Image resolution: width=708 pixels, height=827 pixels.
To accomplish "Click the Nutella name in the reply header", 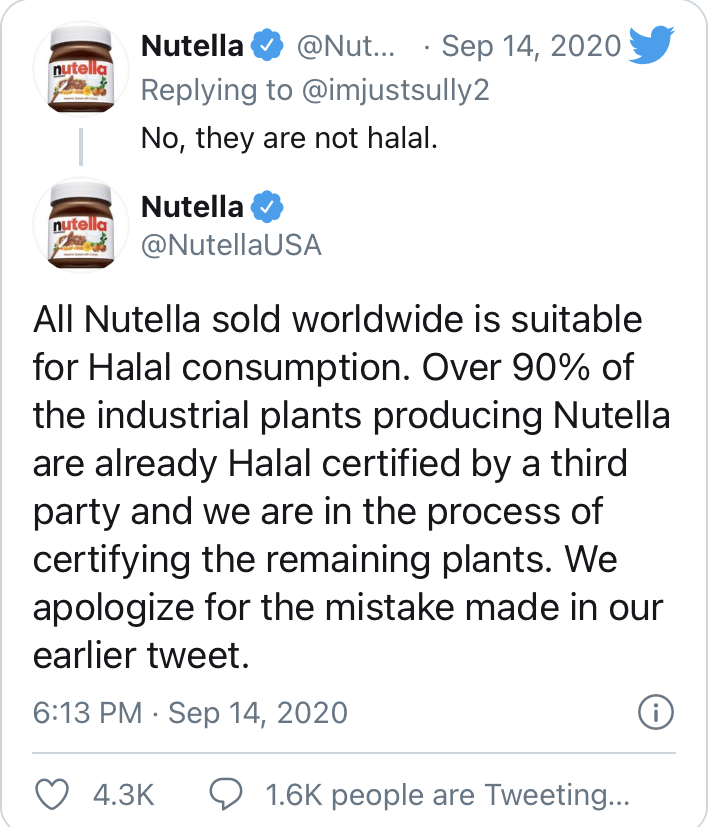I will pos(192,46).
